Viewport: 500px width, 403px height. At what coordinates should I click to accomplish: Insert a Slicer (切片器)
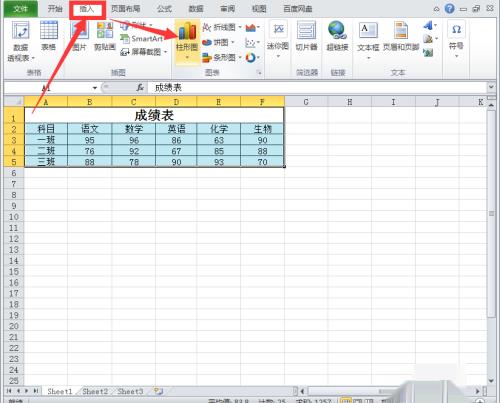(306, 36)
